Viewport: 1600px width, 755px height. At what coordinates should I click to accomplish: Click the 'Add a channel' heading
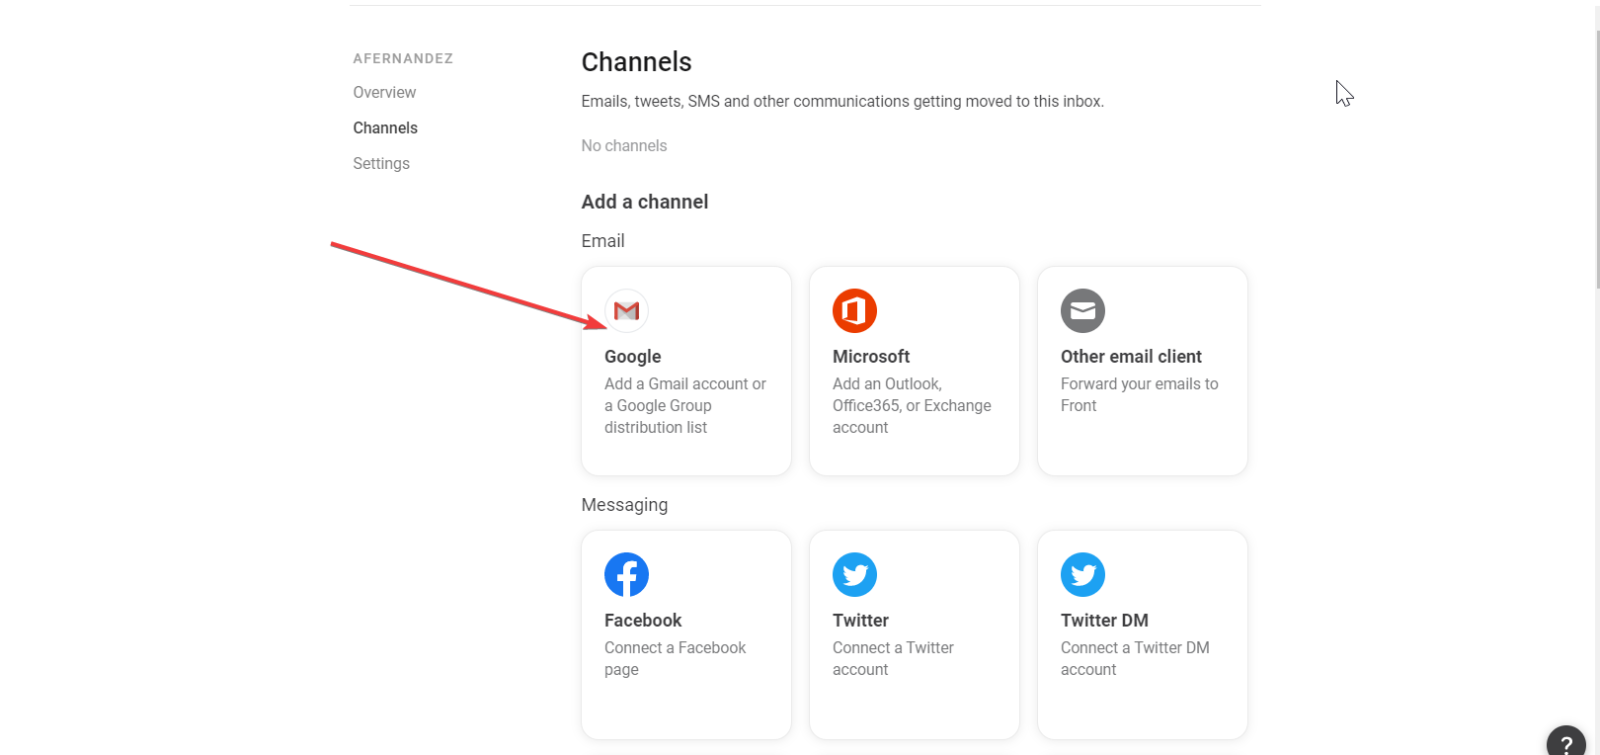click(x=645, y=202)
